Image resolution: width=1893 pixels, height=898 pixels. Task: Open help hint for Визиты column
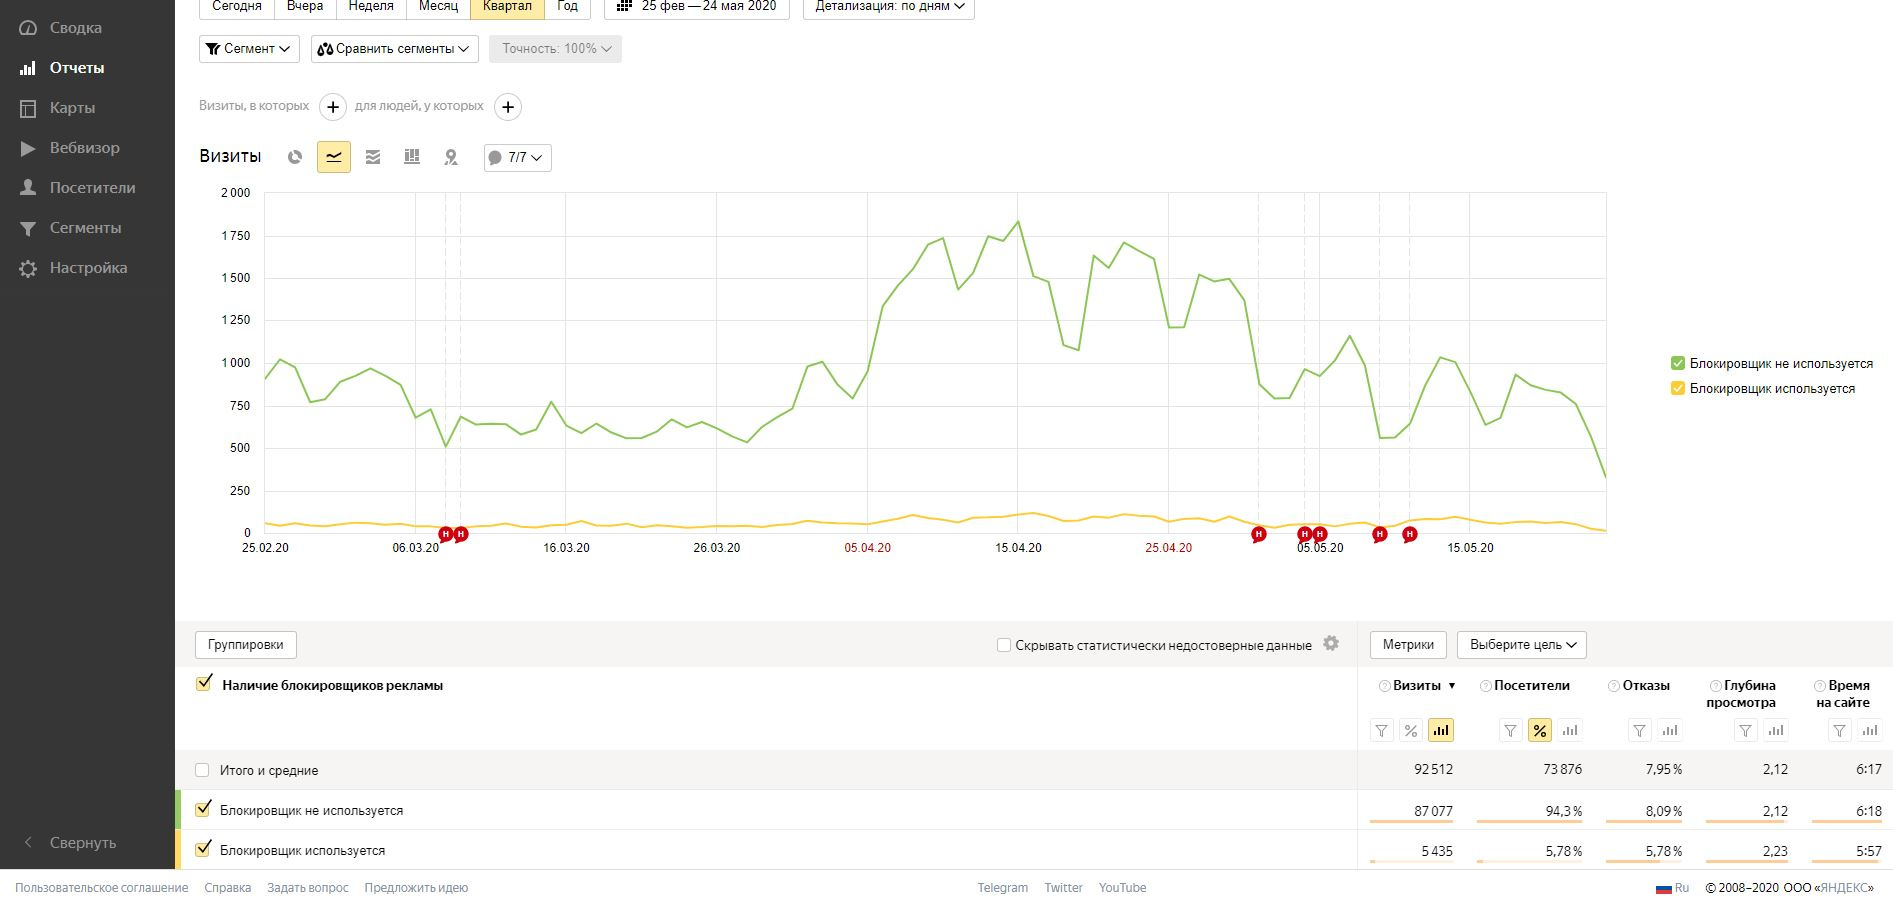[1385, 686]
